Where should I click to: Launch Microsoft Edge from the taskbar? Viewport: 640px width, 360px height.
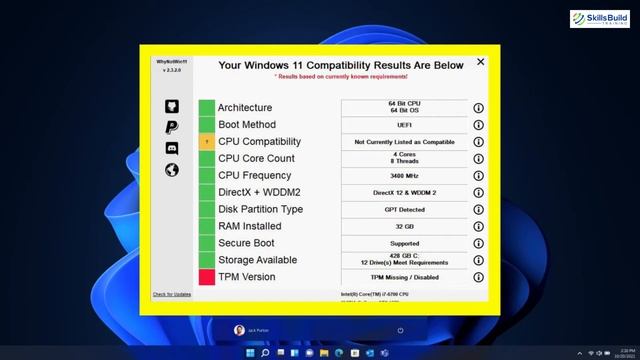point(339,353)
